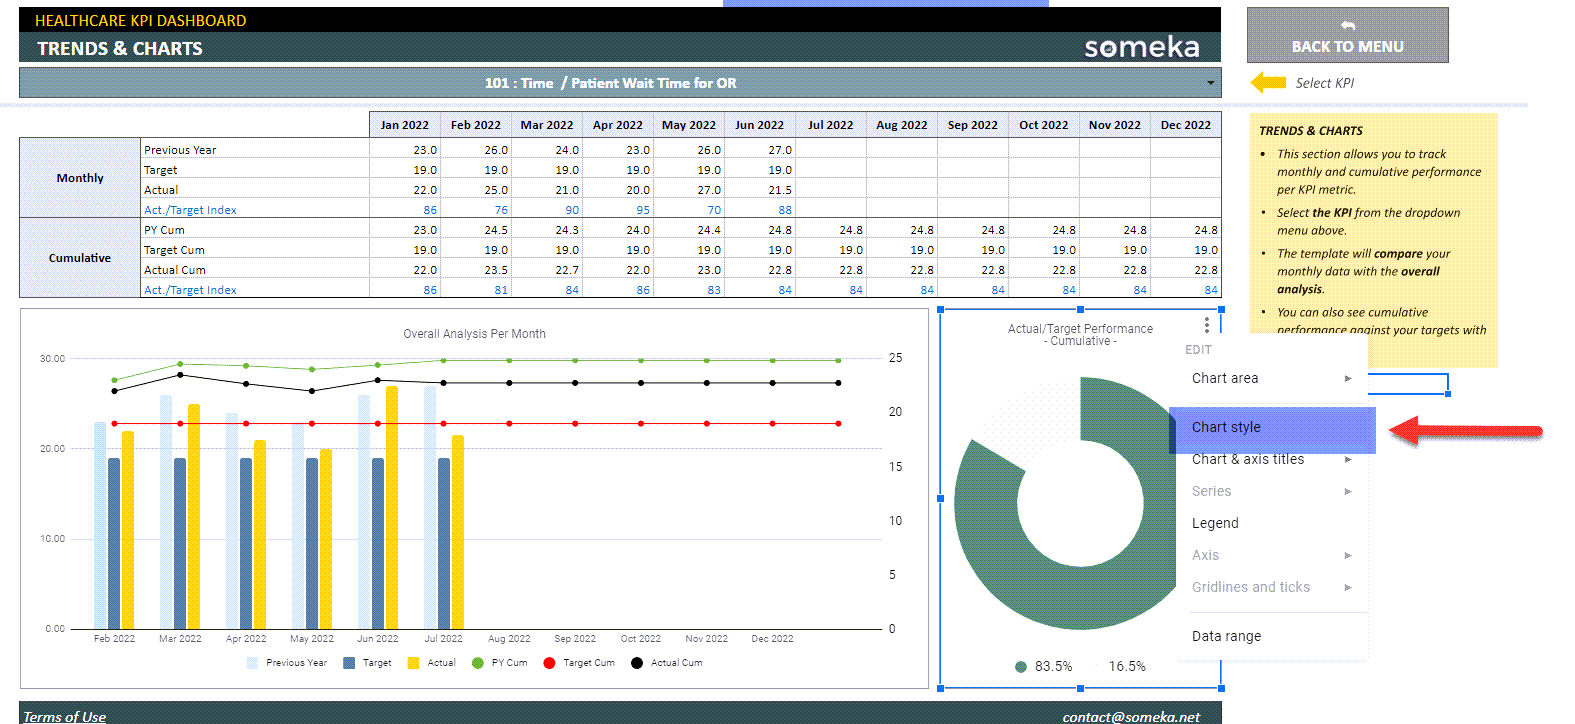Click the HEALTHCARE KPI DASHBOARD title
The width and height of the screenshot is (1575, 724).
coord(140,20)
